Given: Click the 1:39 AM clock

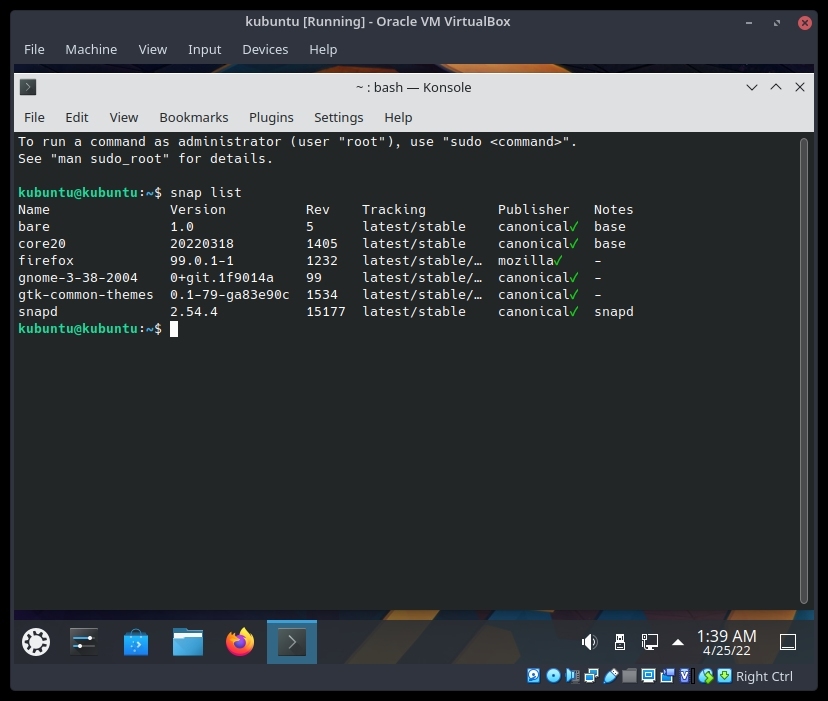Looking at the screenshot, I should pyautogui.click(x=727, y=636).
